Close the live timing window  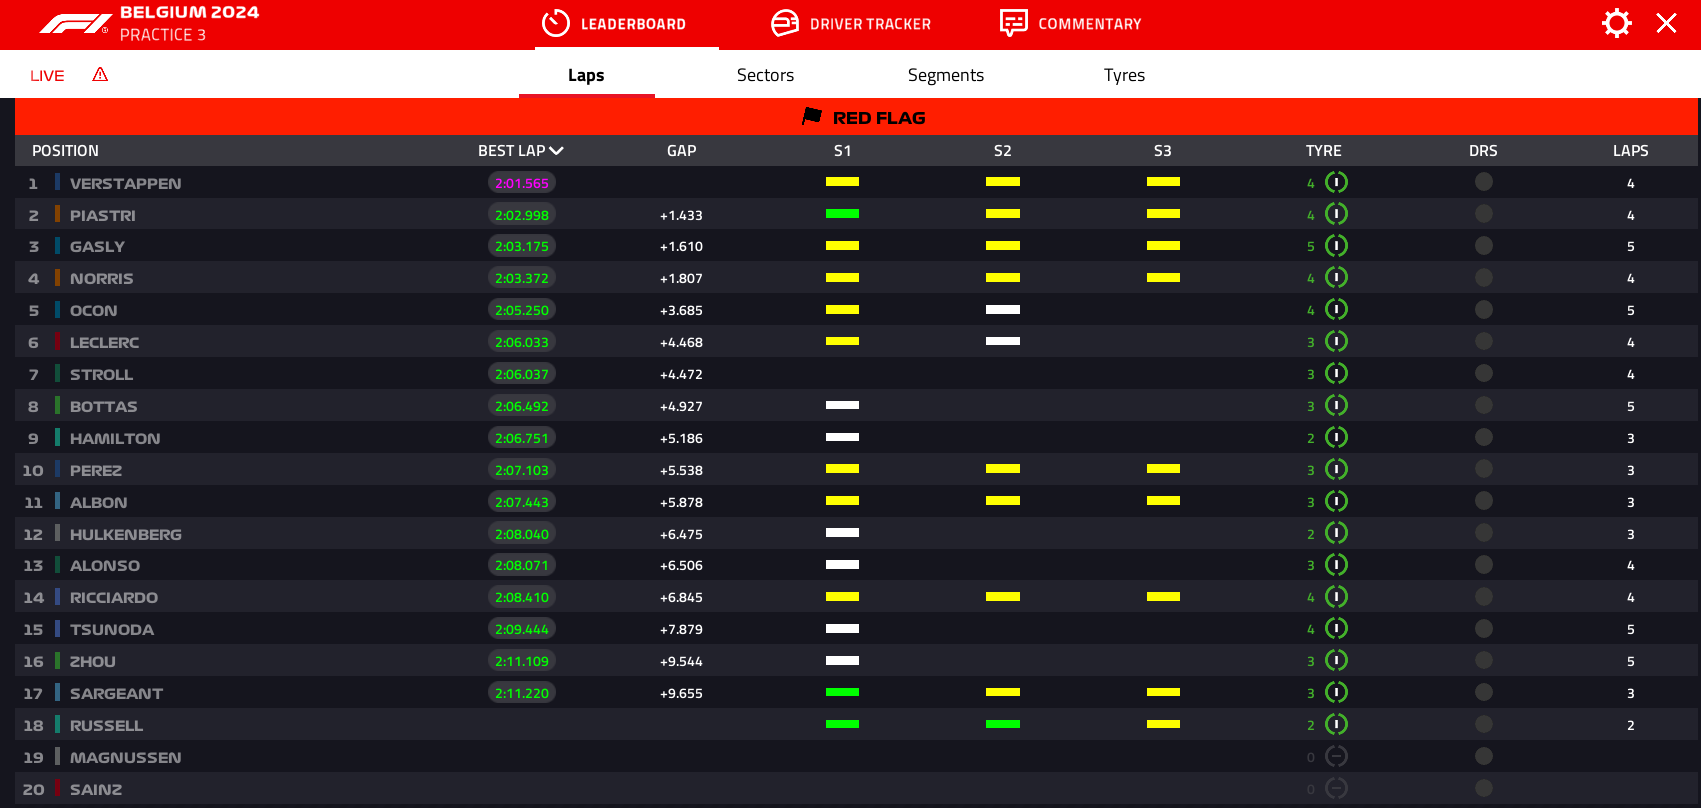(x=1666, y=23)
